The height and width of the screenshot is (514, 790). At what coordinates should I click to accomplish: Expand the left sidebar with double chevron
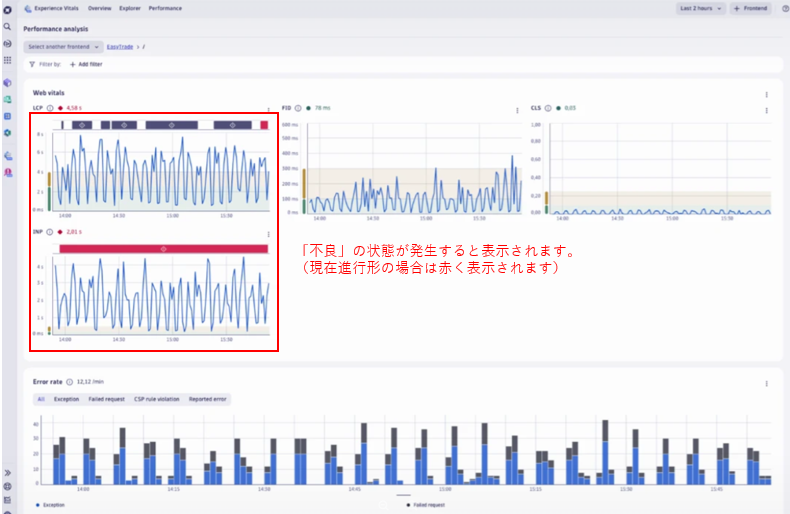[x=8, y=473]
